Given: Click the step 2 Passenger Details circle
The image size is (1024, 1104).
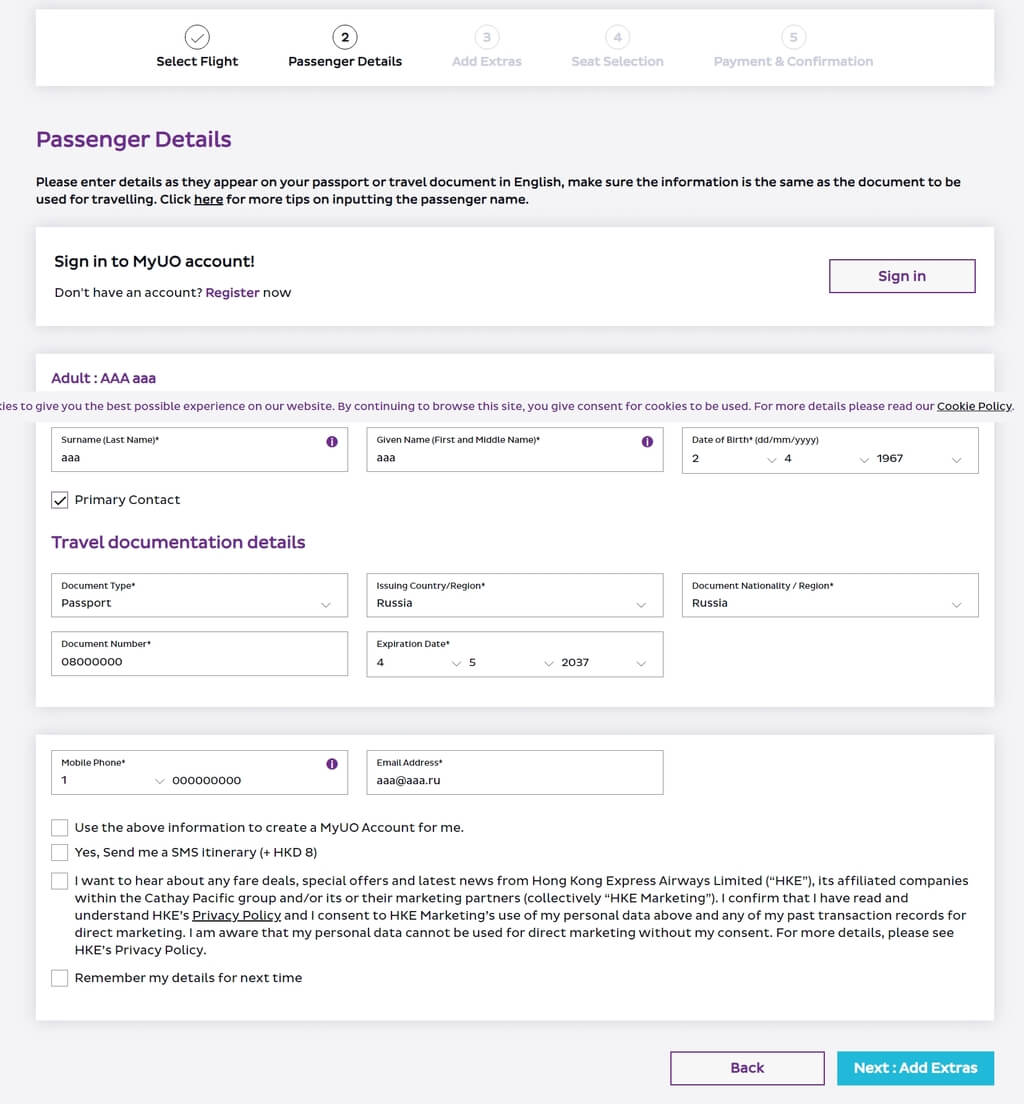Looking at the screenshot, I should [x=345, y=37].
